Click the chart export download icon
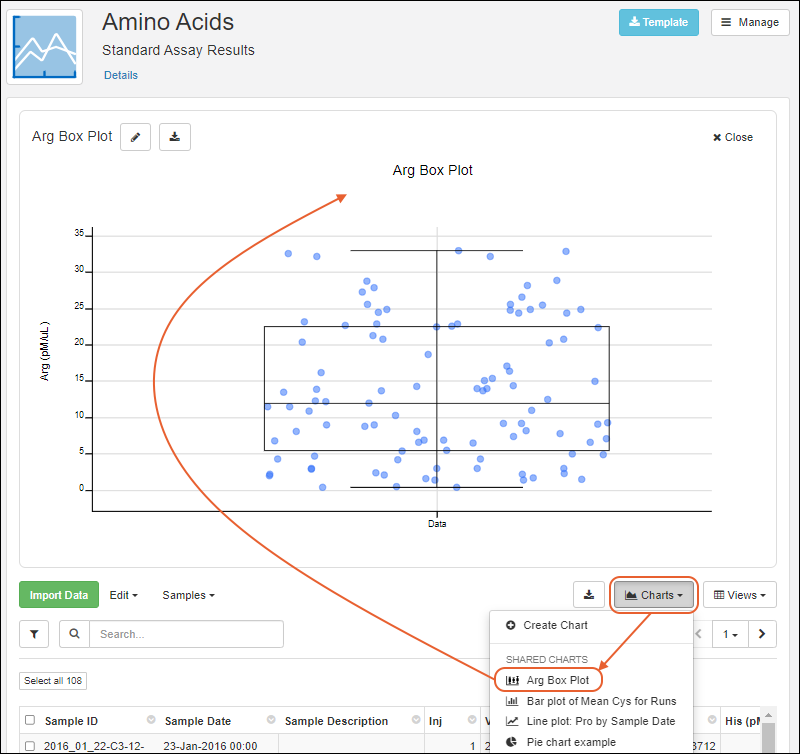The height and width of the screenshot is (754, 800). (175, 137)
